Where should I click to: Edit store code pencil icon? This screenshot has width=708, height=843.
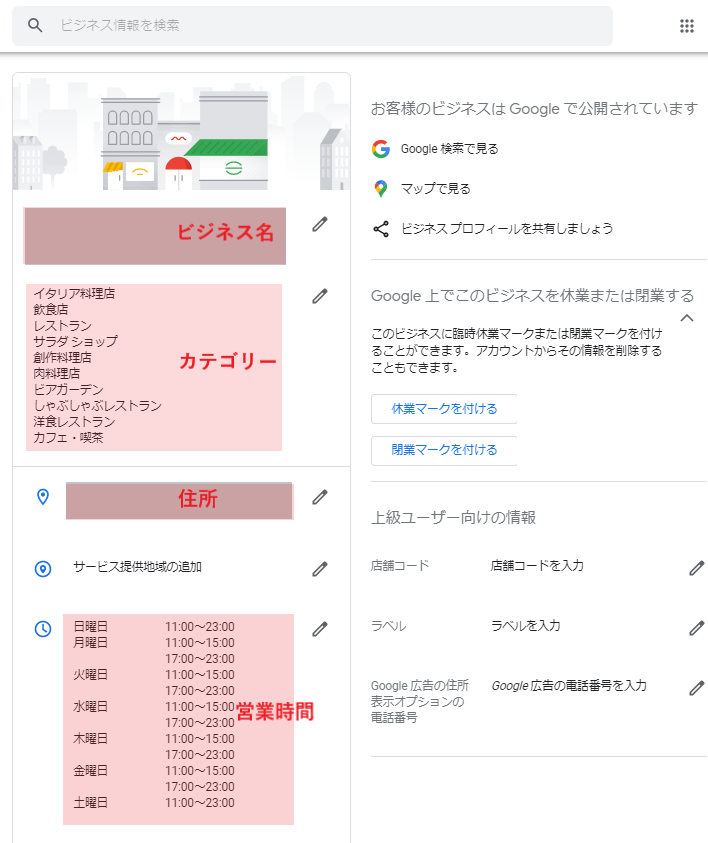[697, 568]
